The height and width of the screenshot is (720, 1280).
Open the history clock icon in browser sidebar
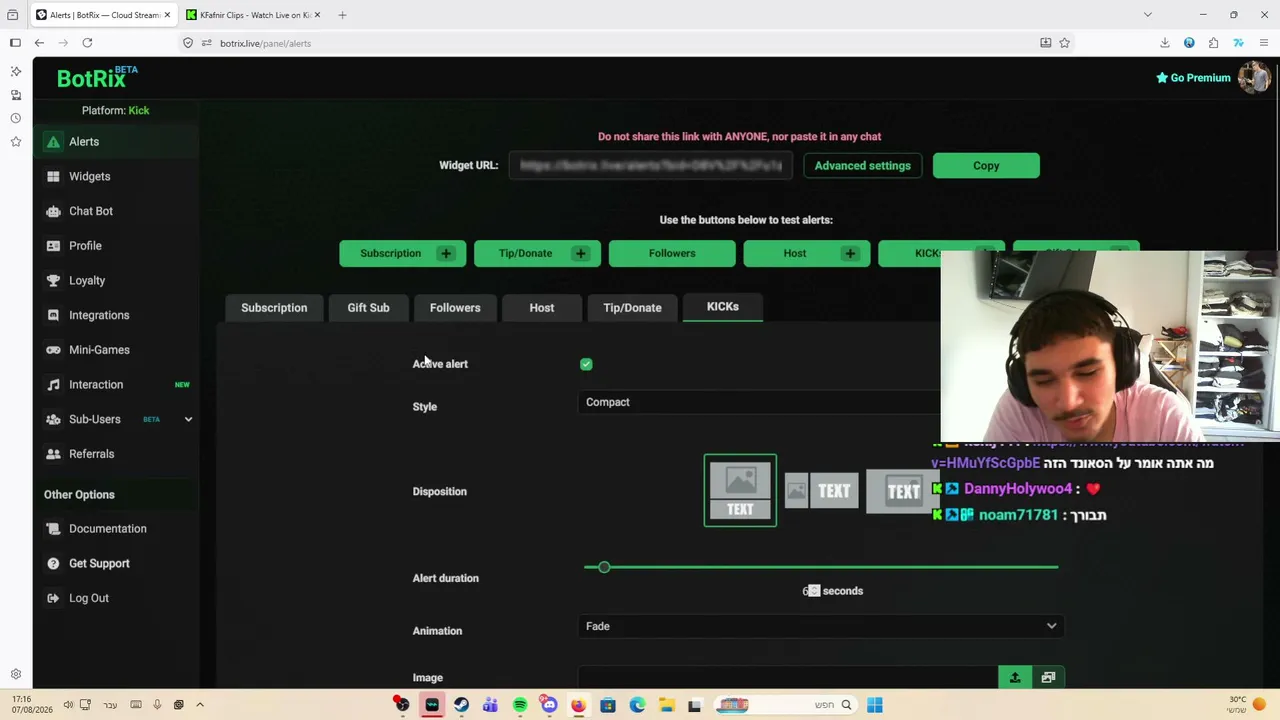click(15, 118)
